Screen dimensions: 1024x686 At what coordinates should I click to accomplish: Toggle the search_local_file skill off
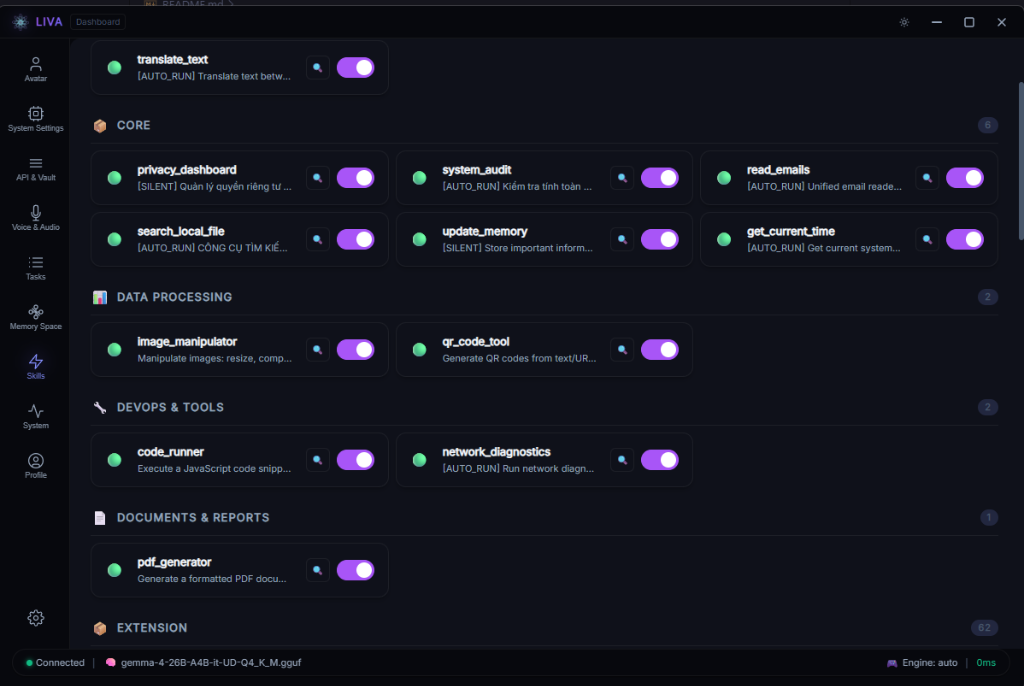[x=355, y=239]
